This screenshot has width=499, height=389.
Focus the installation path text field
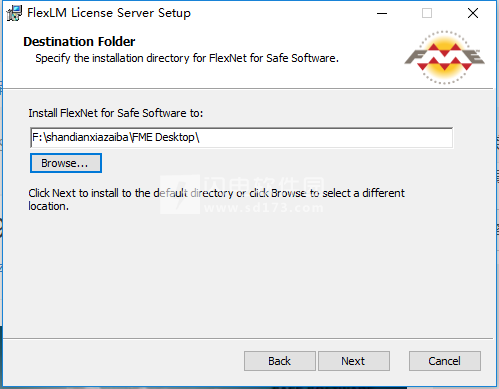tap(241, 137)
